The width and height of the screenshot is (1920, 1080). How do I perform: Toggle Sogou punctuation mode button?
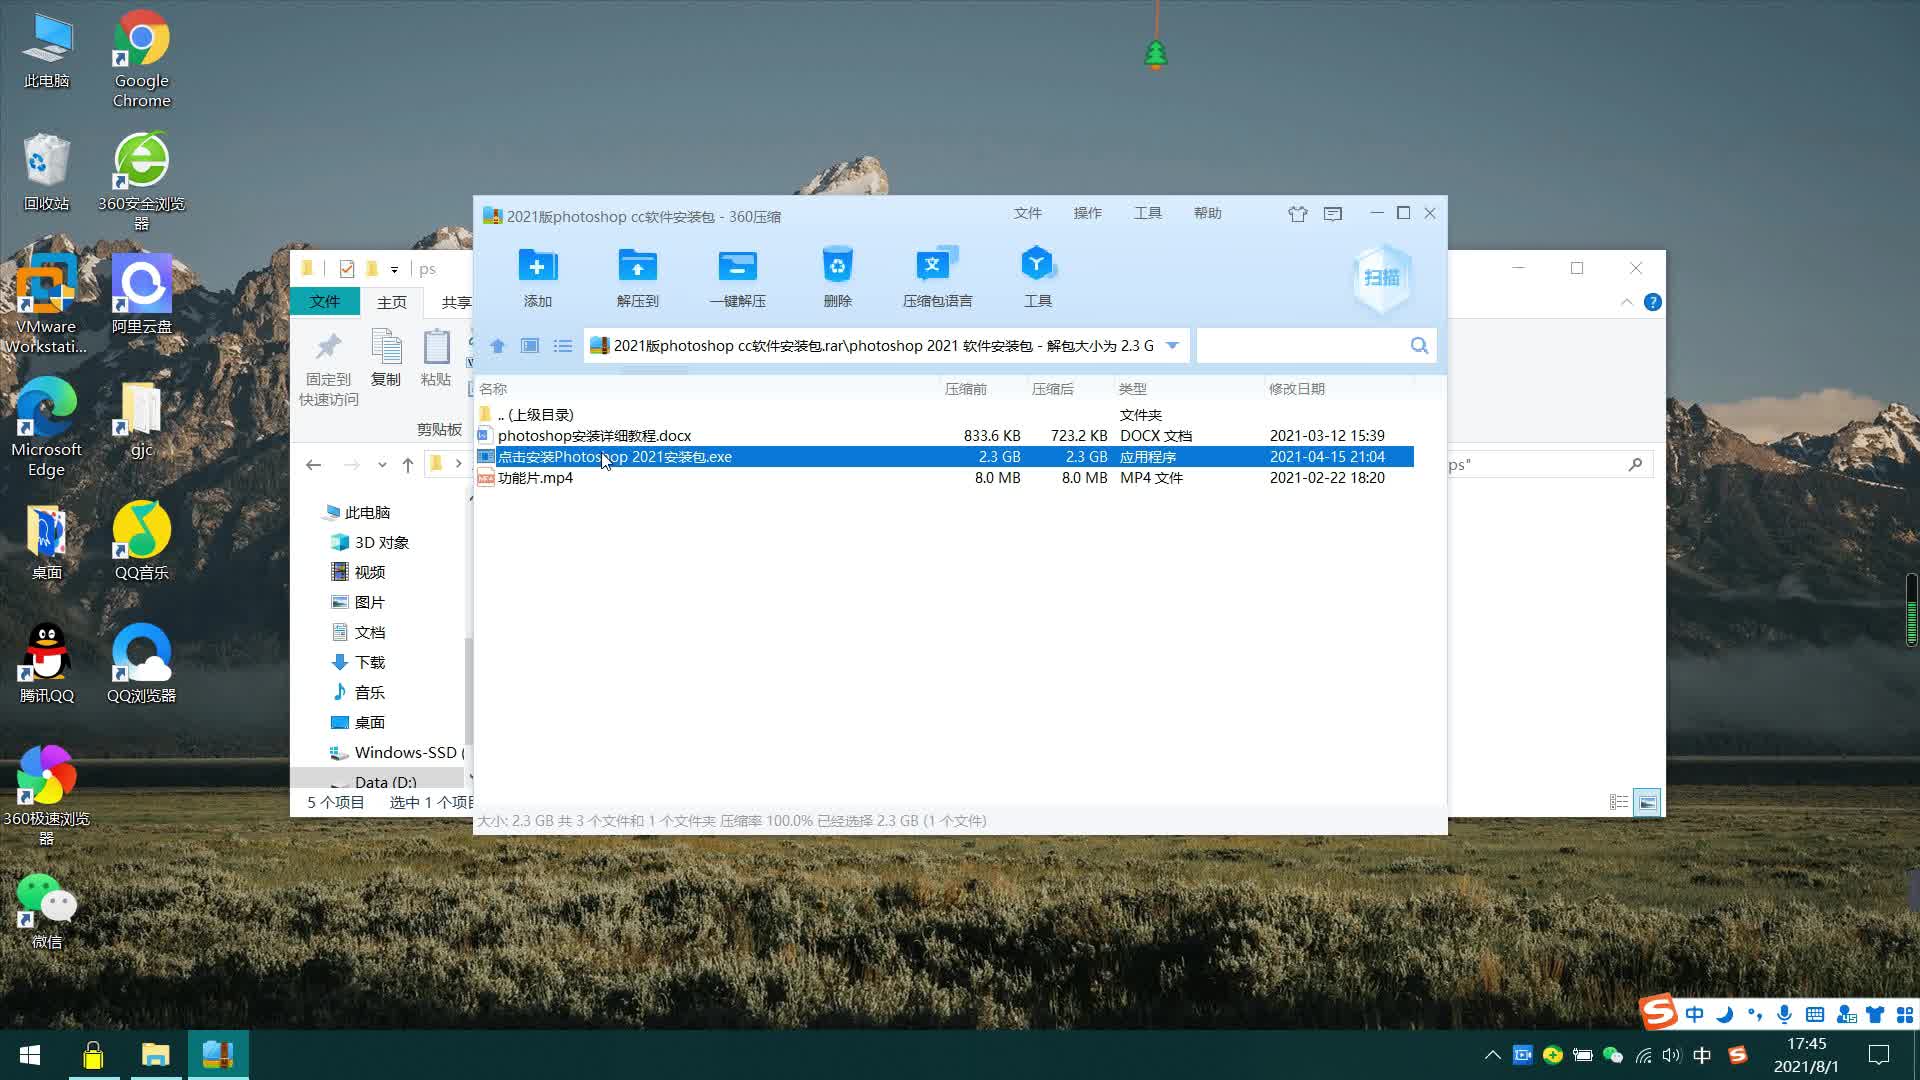(1754, 1014)
